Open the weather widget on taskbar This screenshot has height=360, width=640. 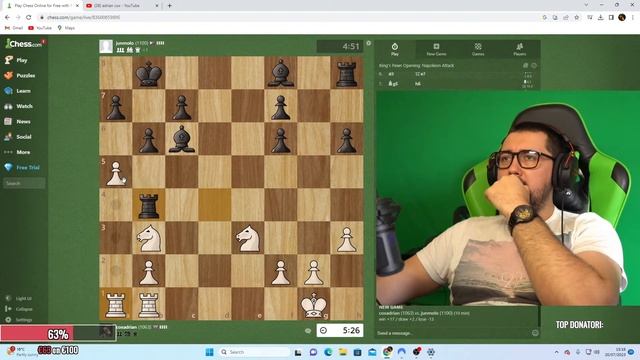(22, 352)
